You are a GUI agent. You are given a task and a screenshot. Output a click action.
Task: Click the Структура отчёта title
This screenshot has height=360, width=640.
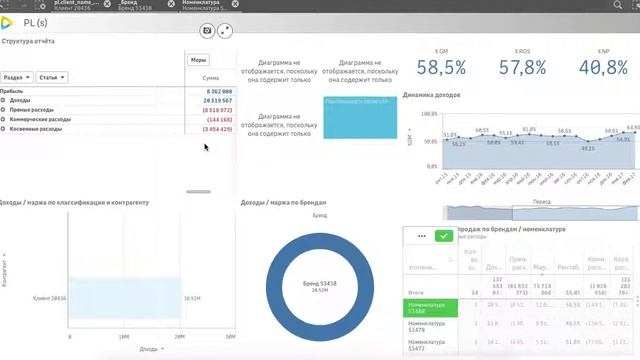coord(28,41)
